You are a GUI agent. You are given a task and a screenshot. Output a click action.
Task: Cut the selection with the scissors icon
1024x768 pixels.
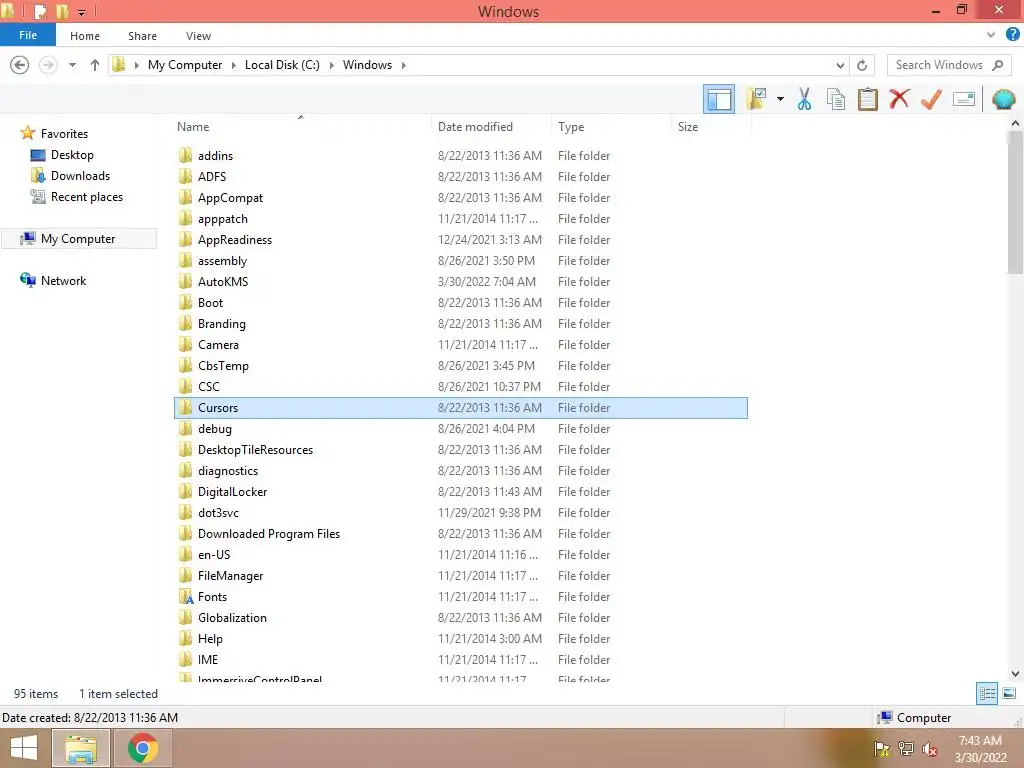[804, 99]
